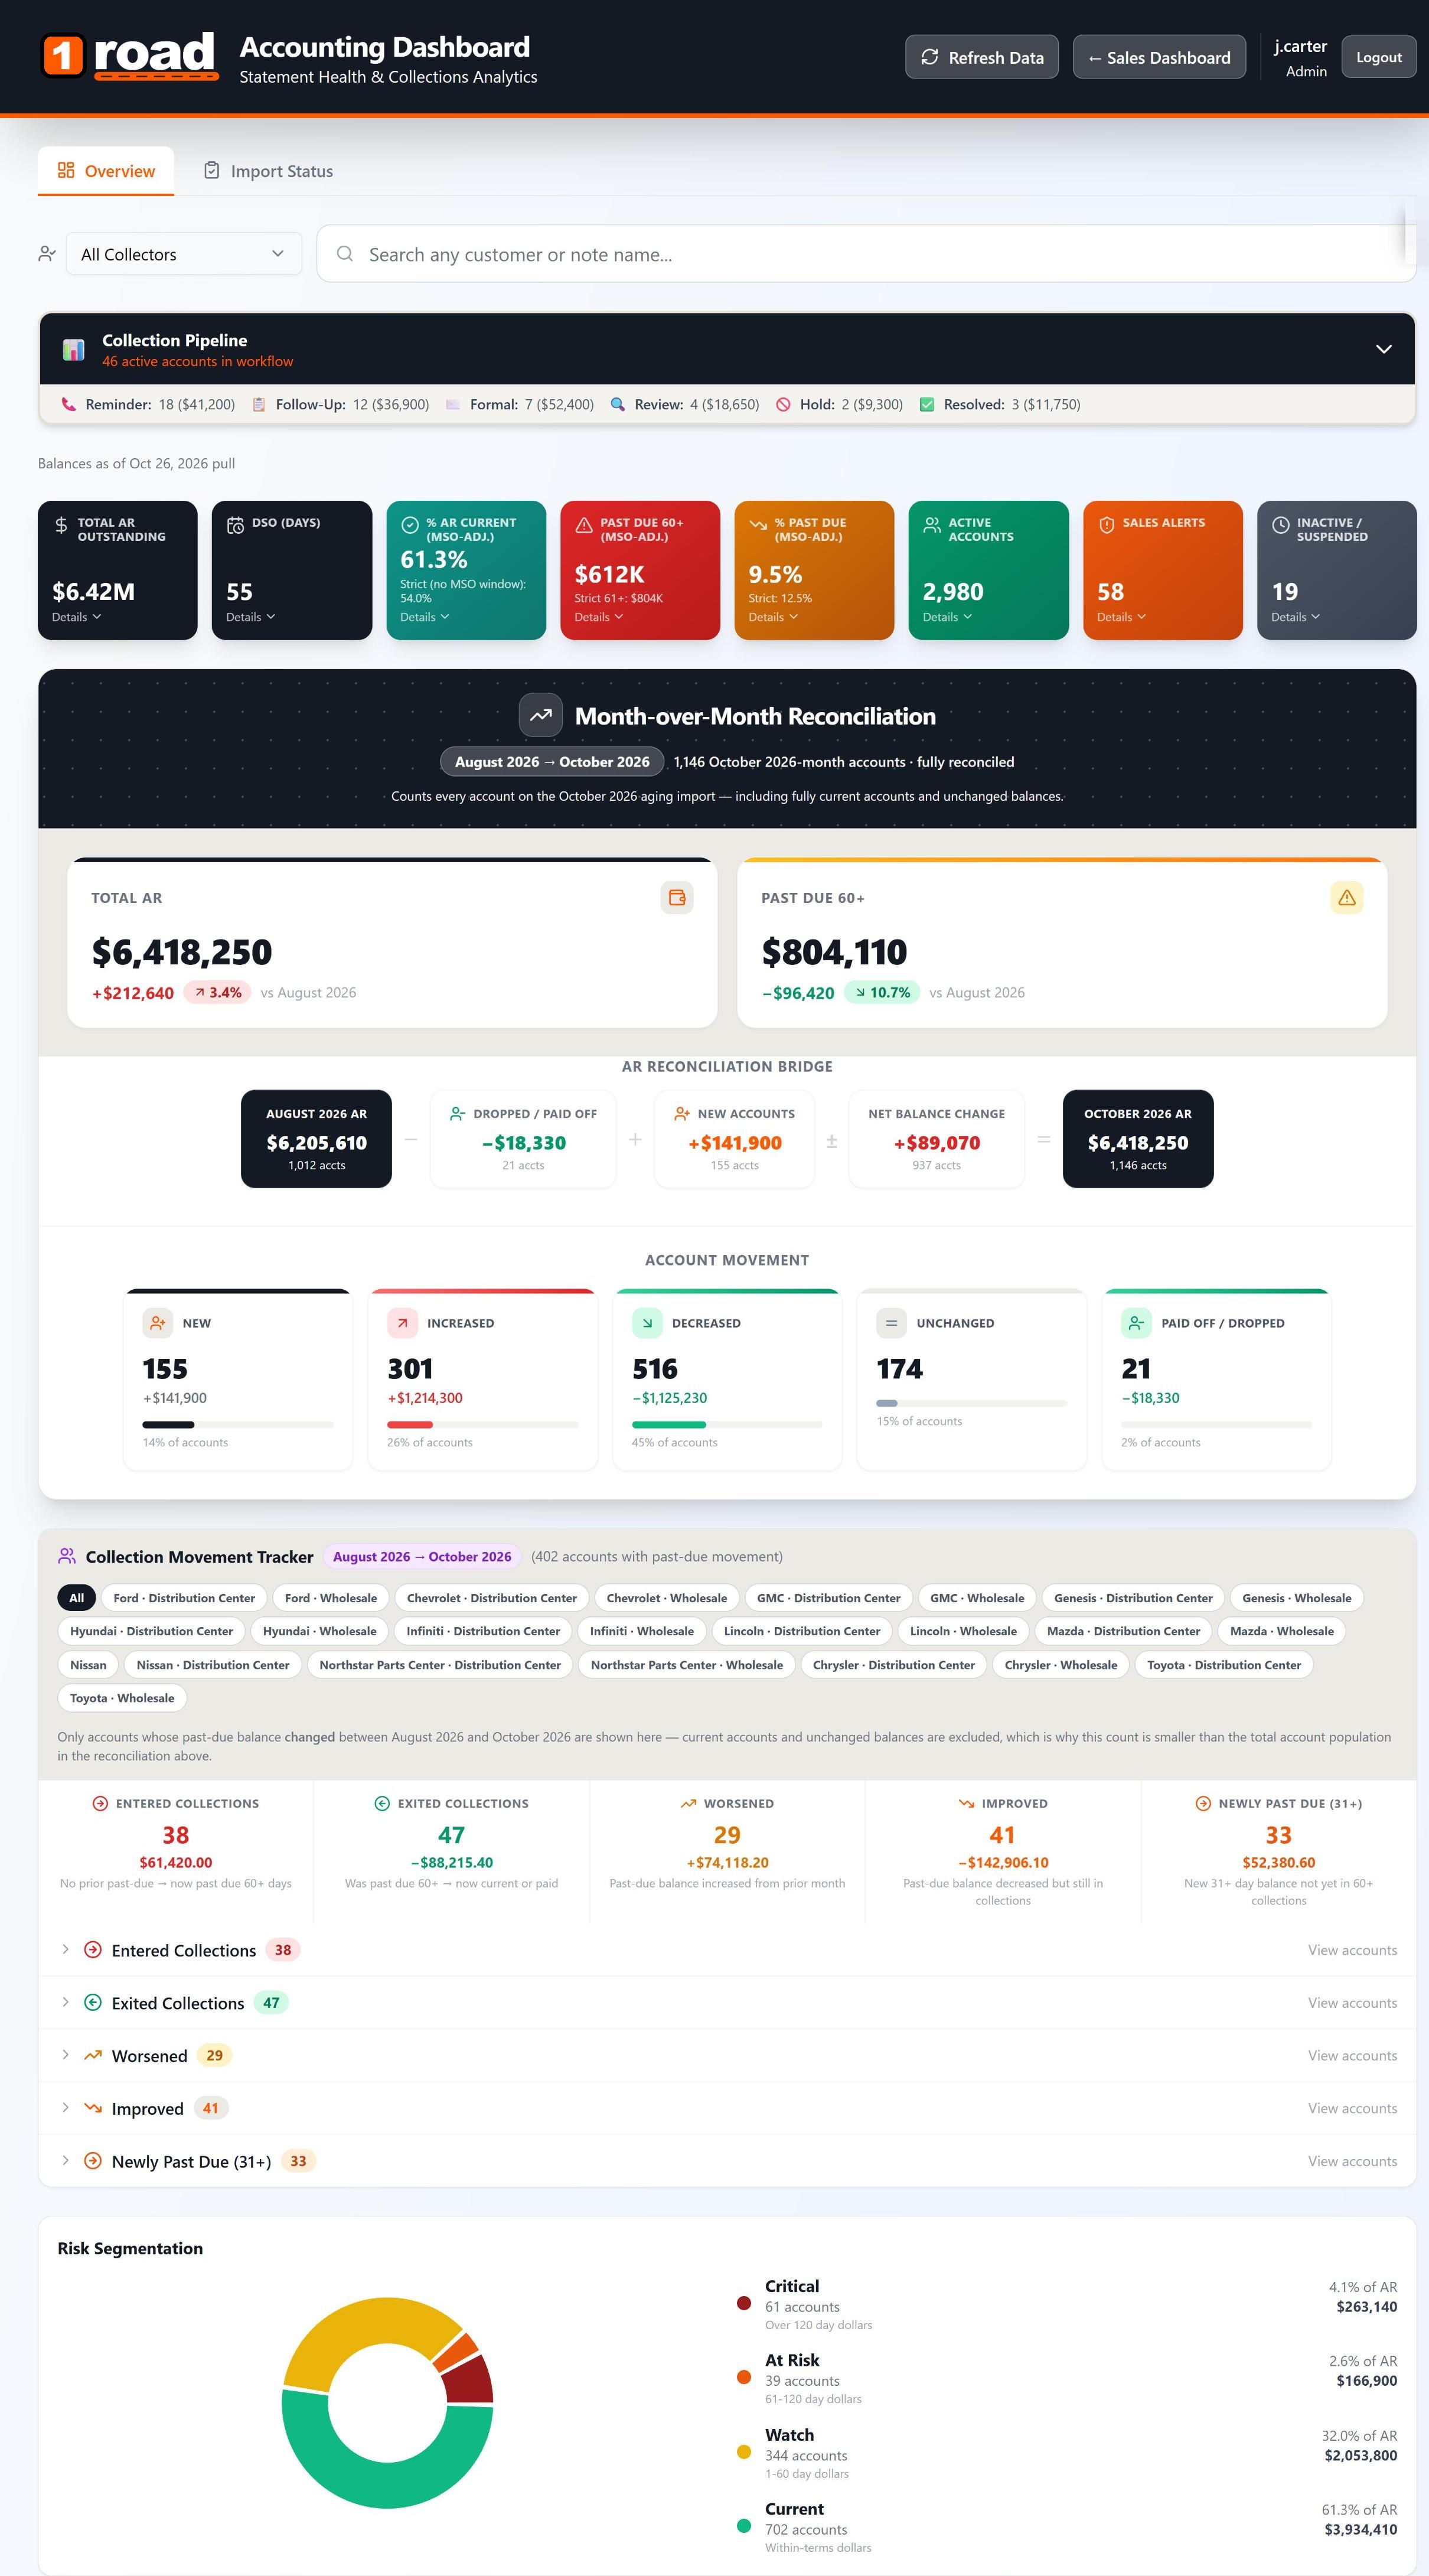Click the Improved stat tile with 41
Screen dimensions: 1429x2576
coord(1003,1852)
